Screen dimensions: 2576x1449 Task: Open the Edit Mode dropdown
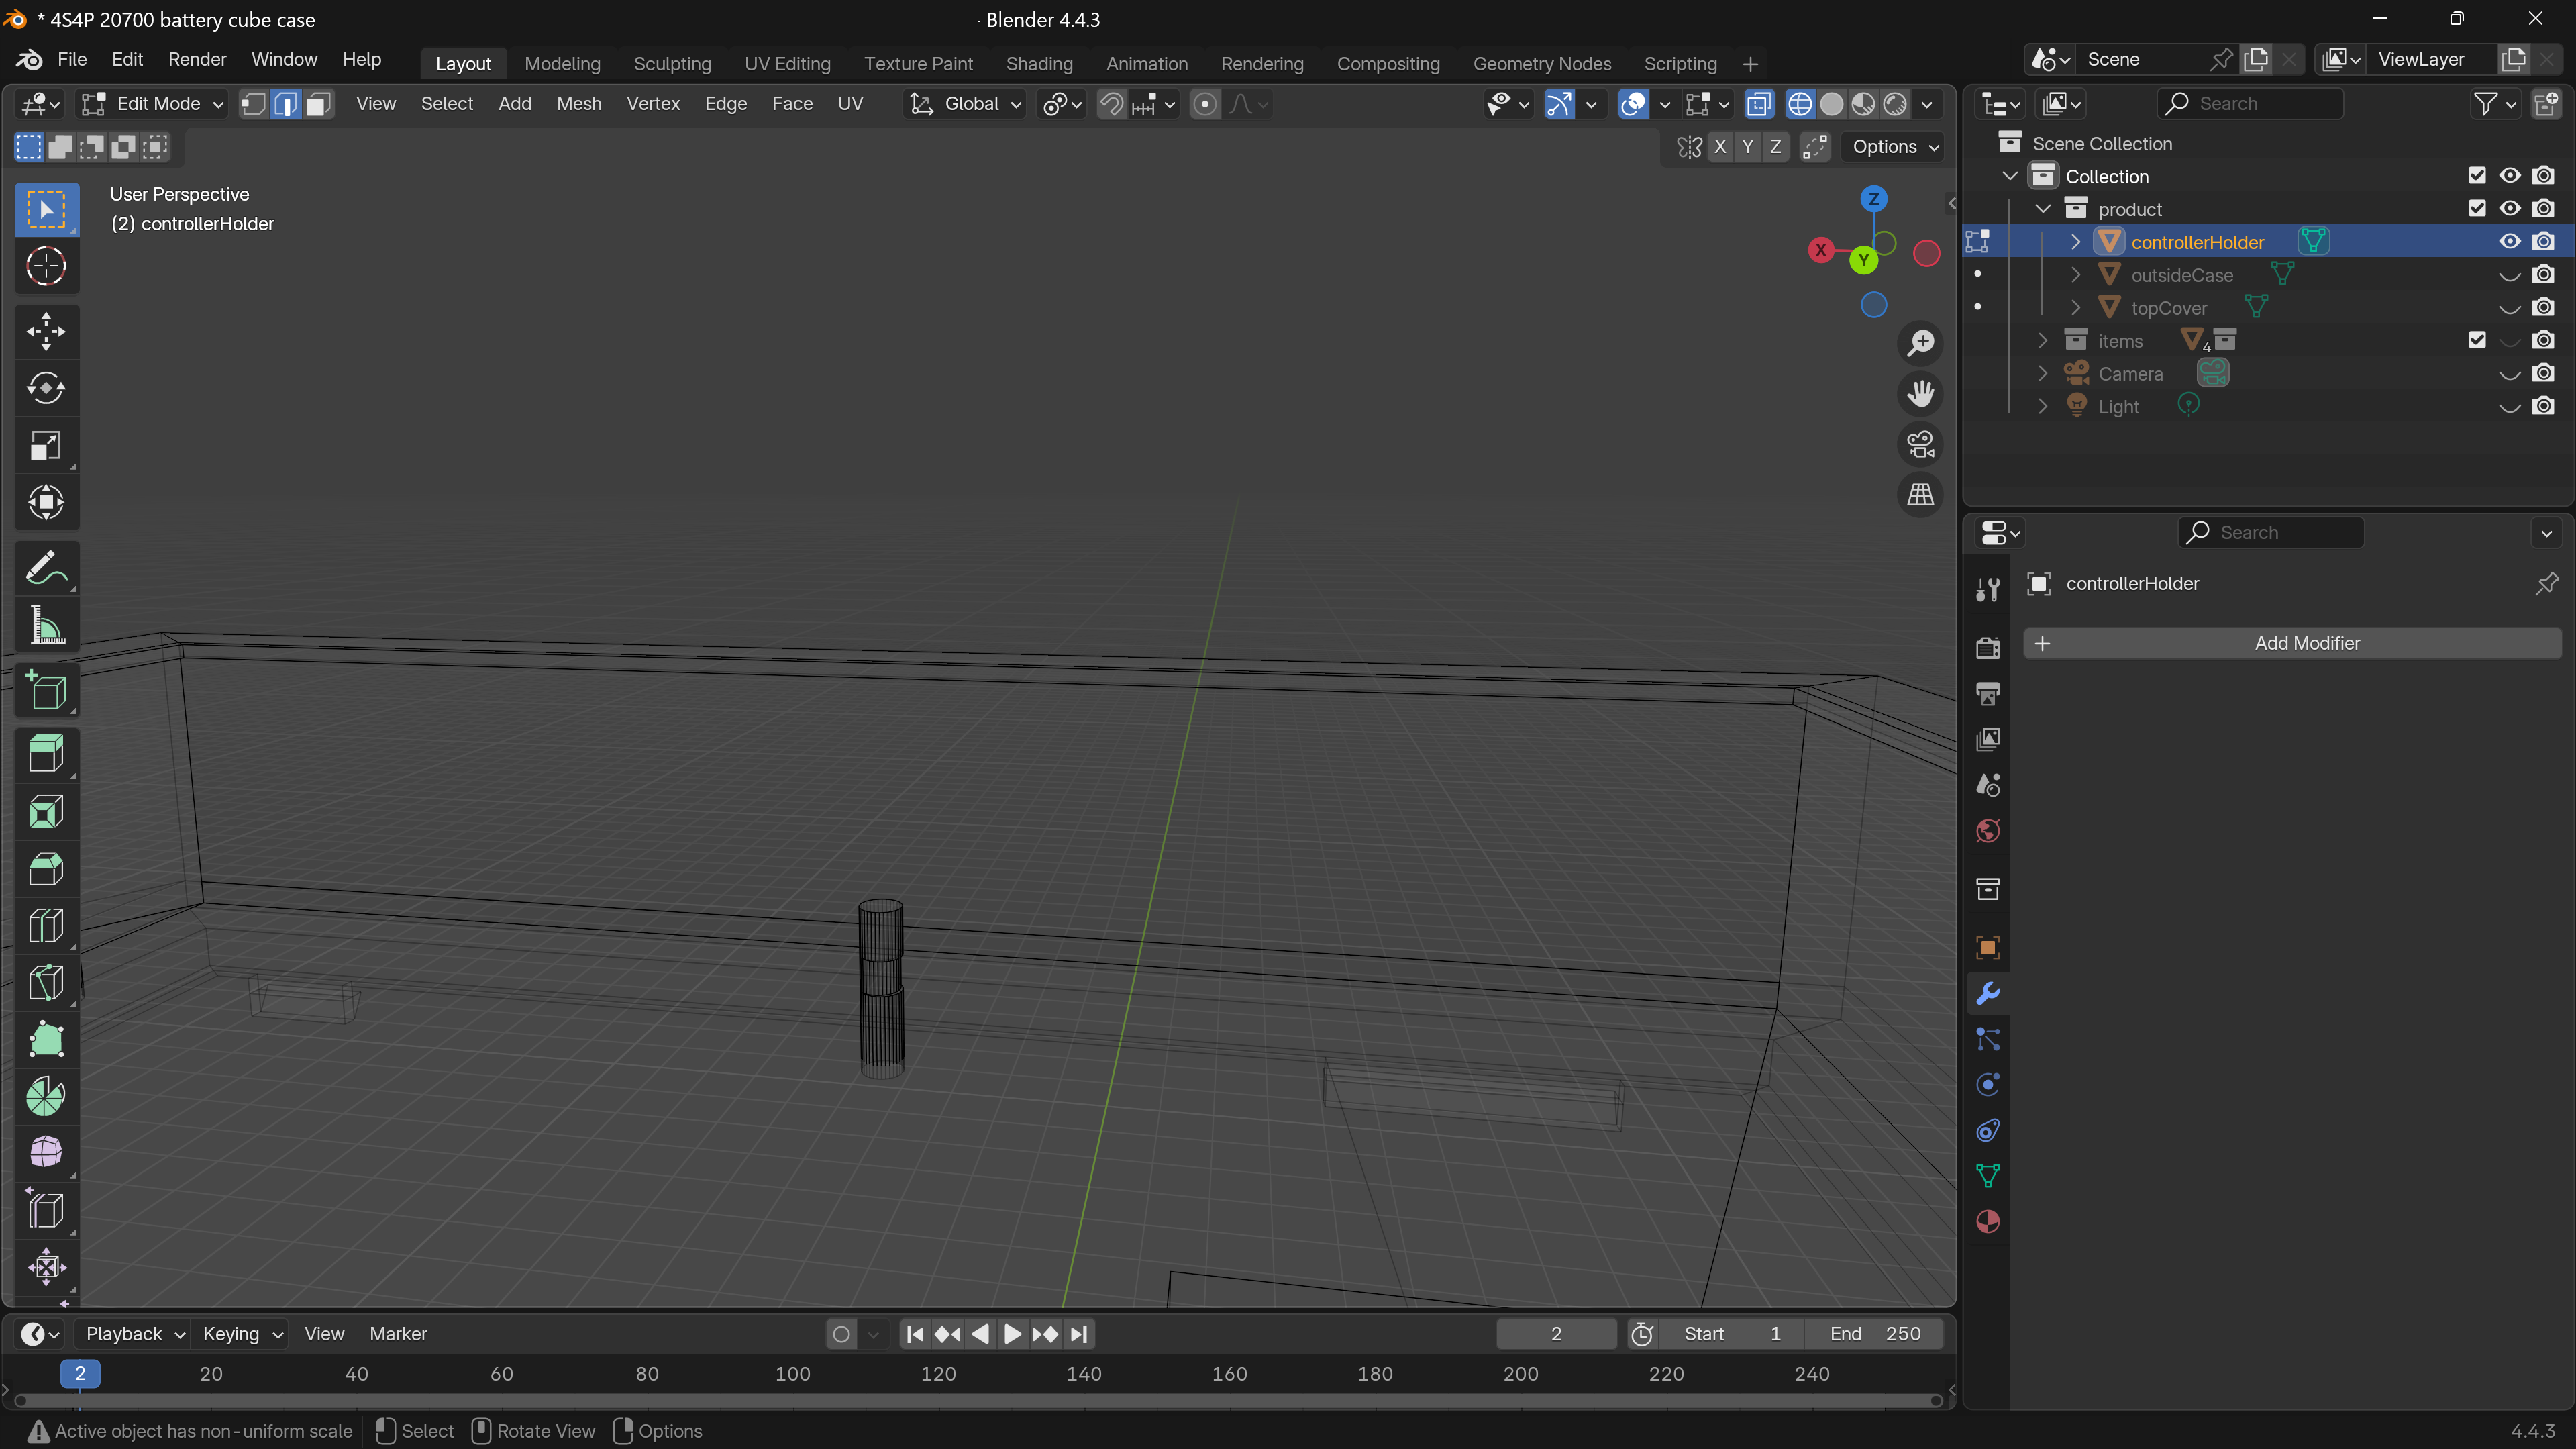click(153, 104)
